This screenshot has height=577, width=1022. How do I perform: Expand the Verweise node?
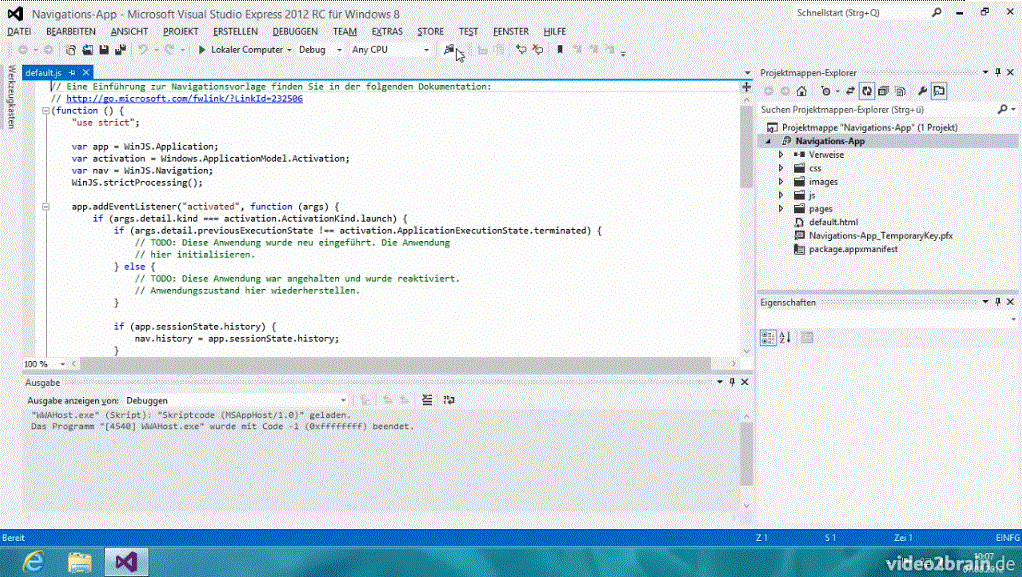pos(781,155)
